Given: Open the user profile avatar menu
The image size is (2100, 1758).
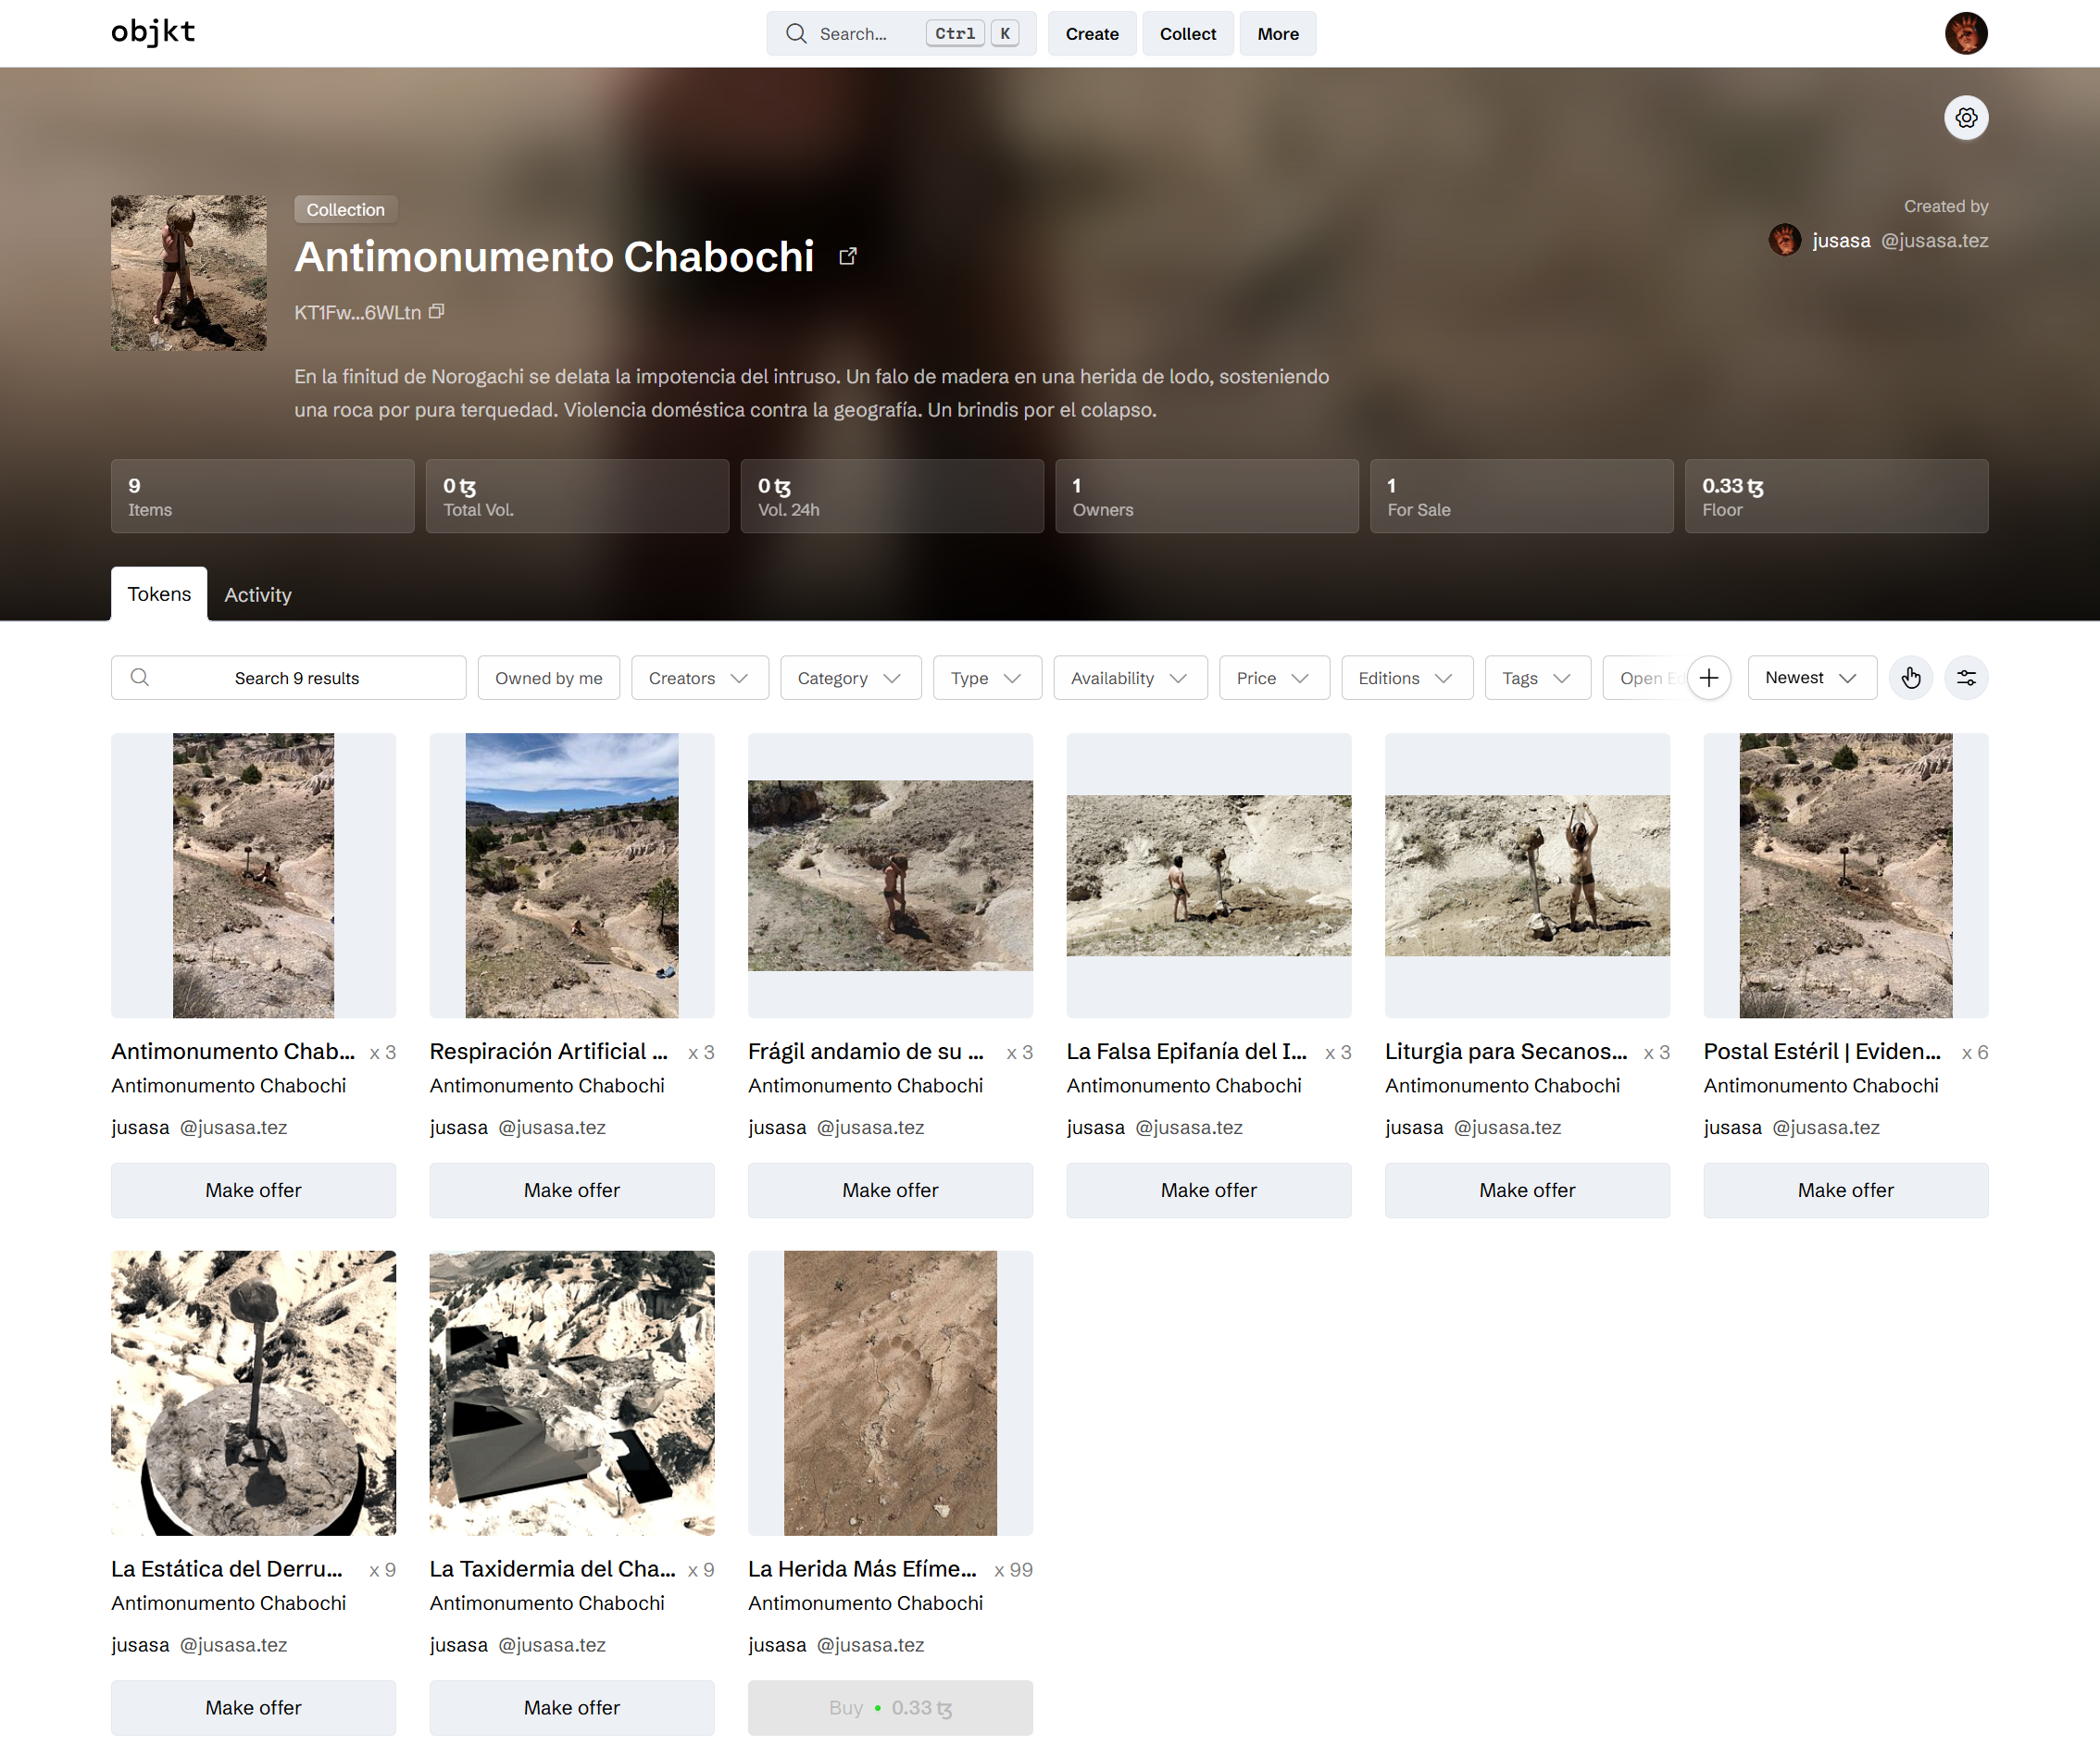Looking at the screenshot, I should point(1965,33).
